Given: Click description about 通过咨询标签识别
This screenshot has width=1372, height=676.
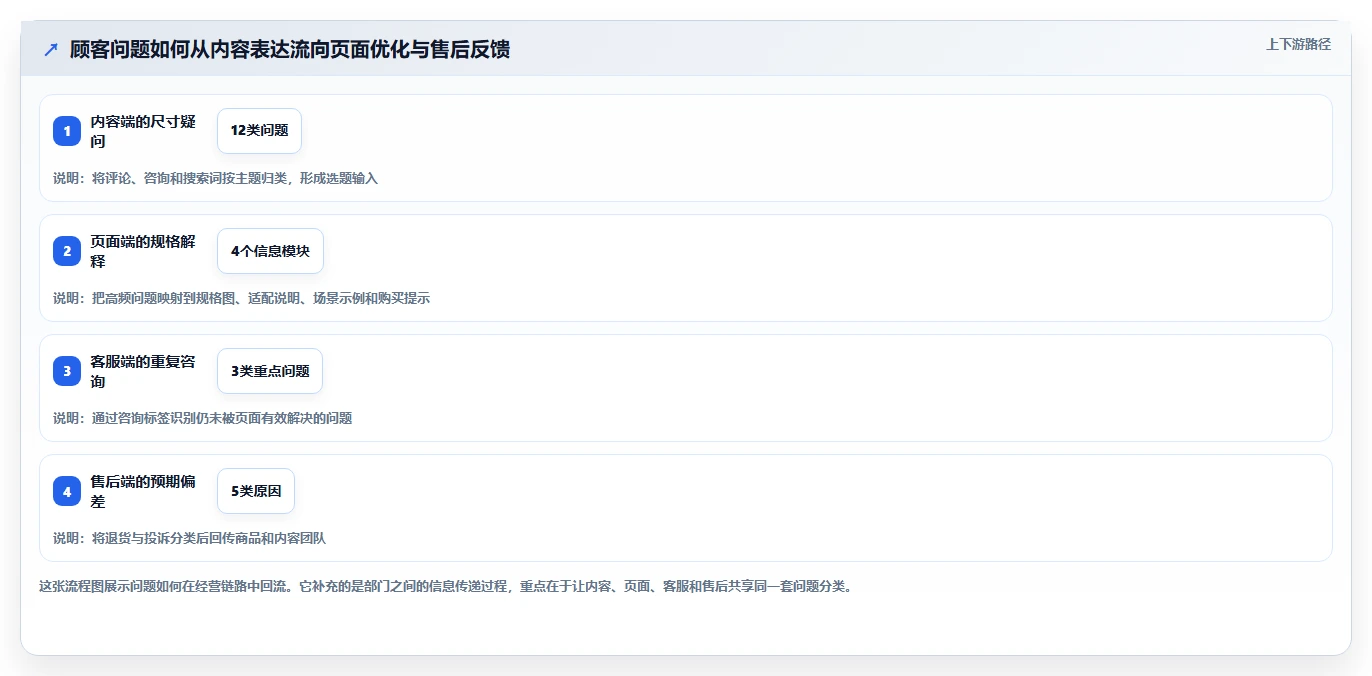Looking at the screenshot, I should pos(203,418).
